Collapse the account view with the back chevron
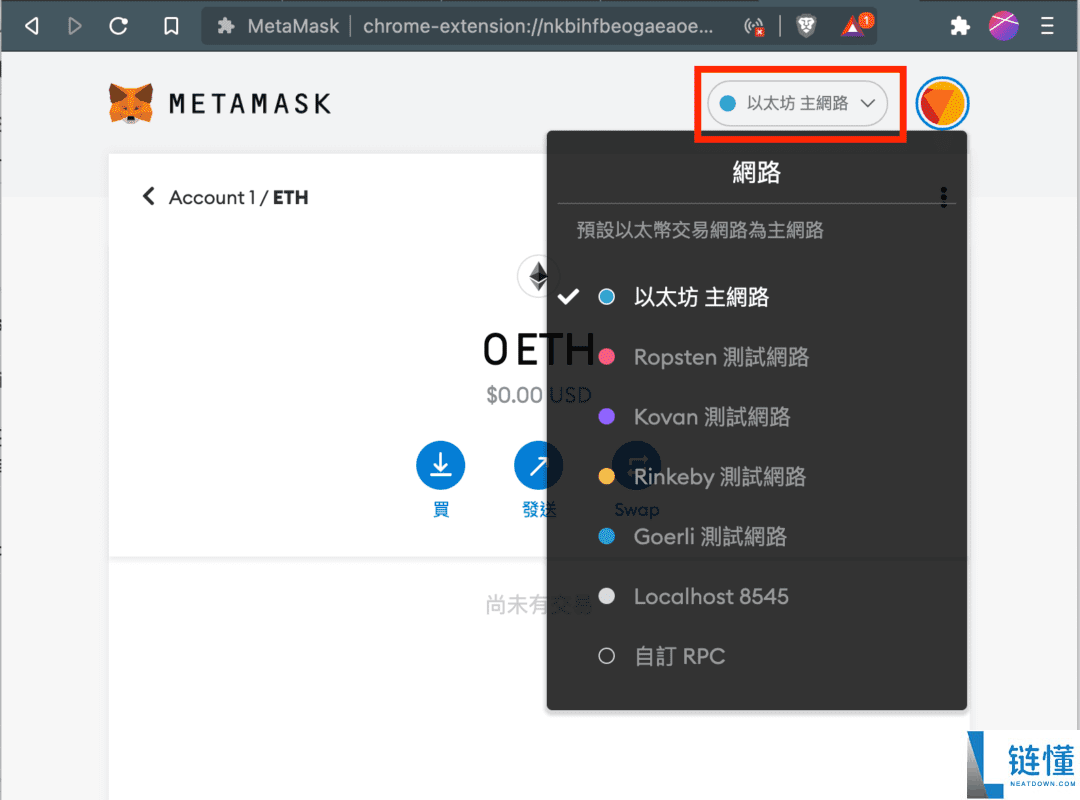Image resolution: width=1080 pixels, height=800 pixels. [x=148, y=197]
